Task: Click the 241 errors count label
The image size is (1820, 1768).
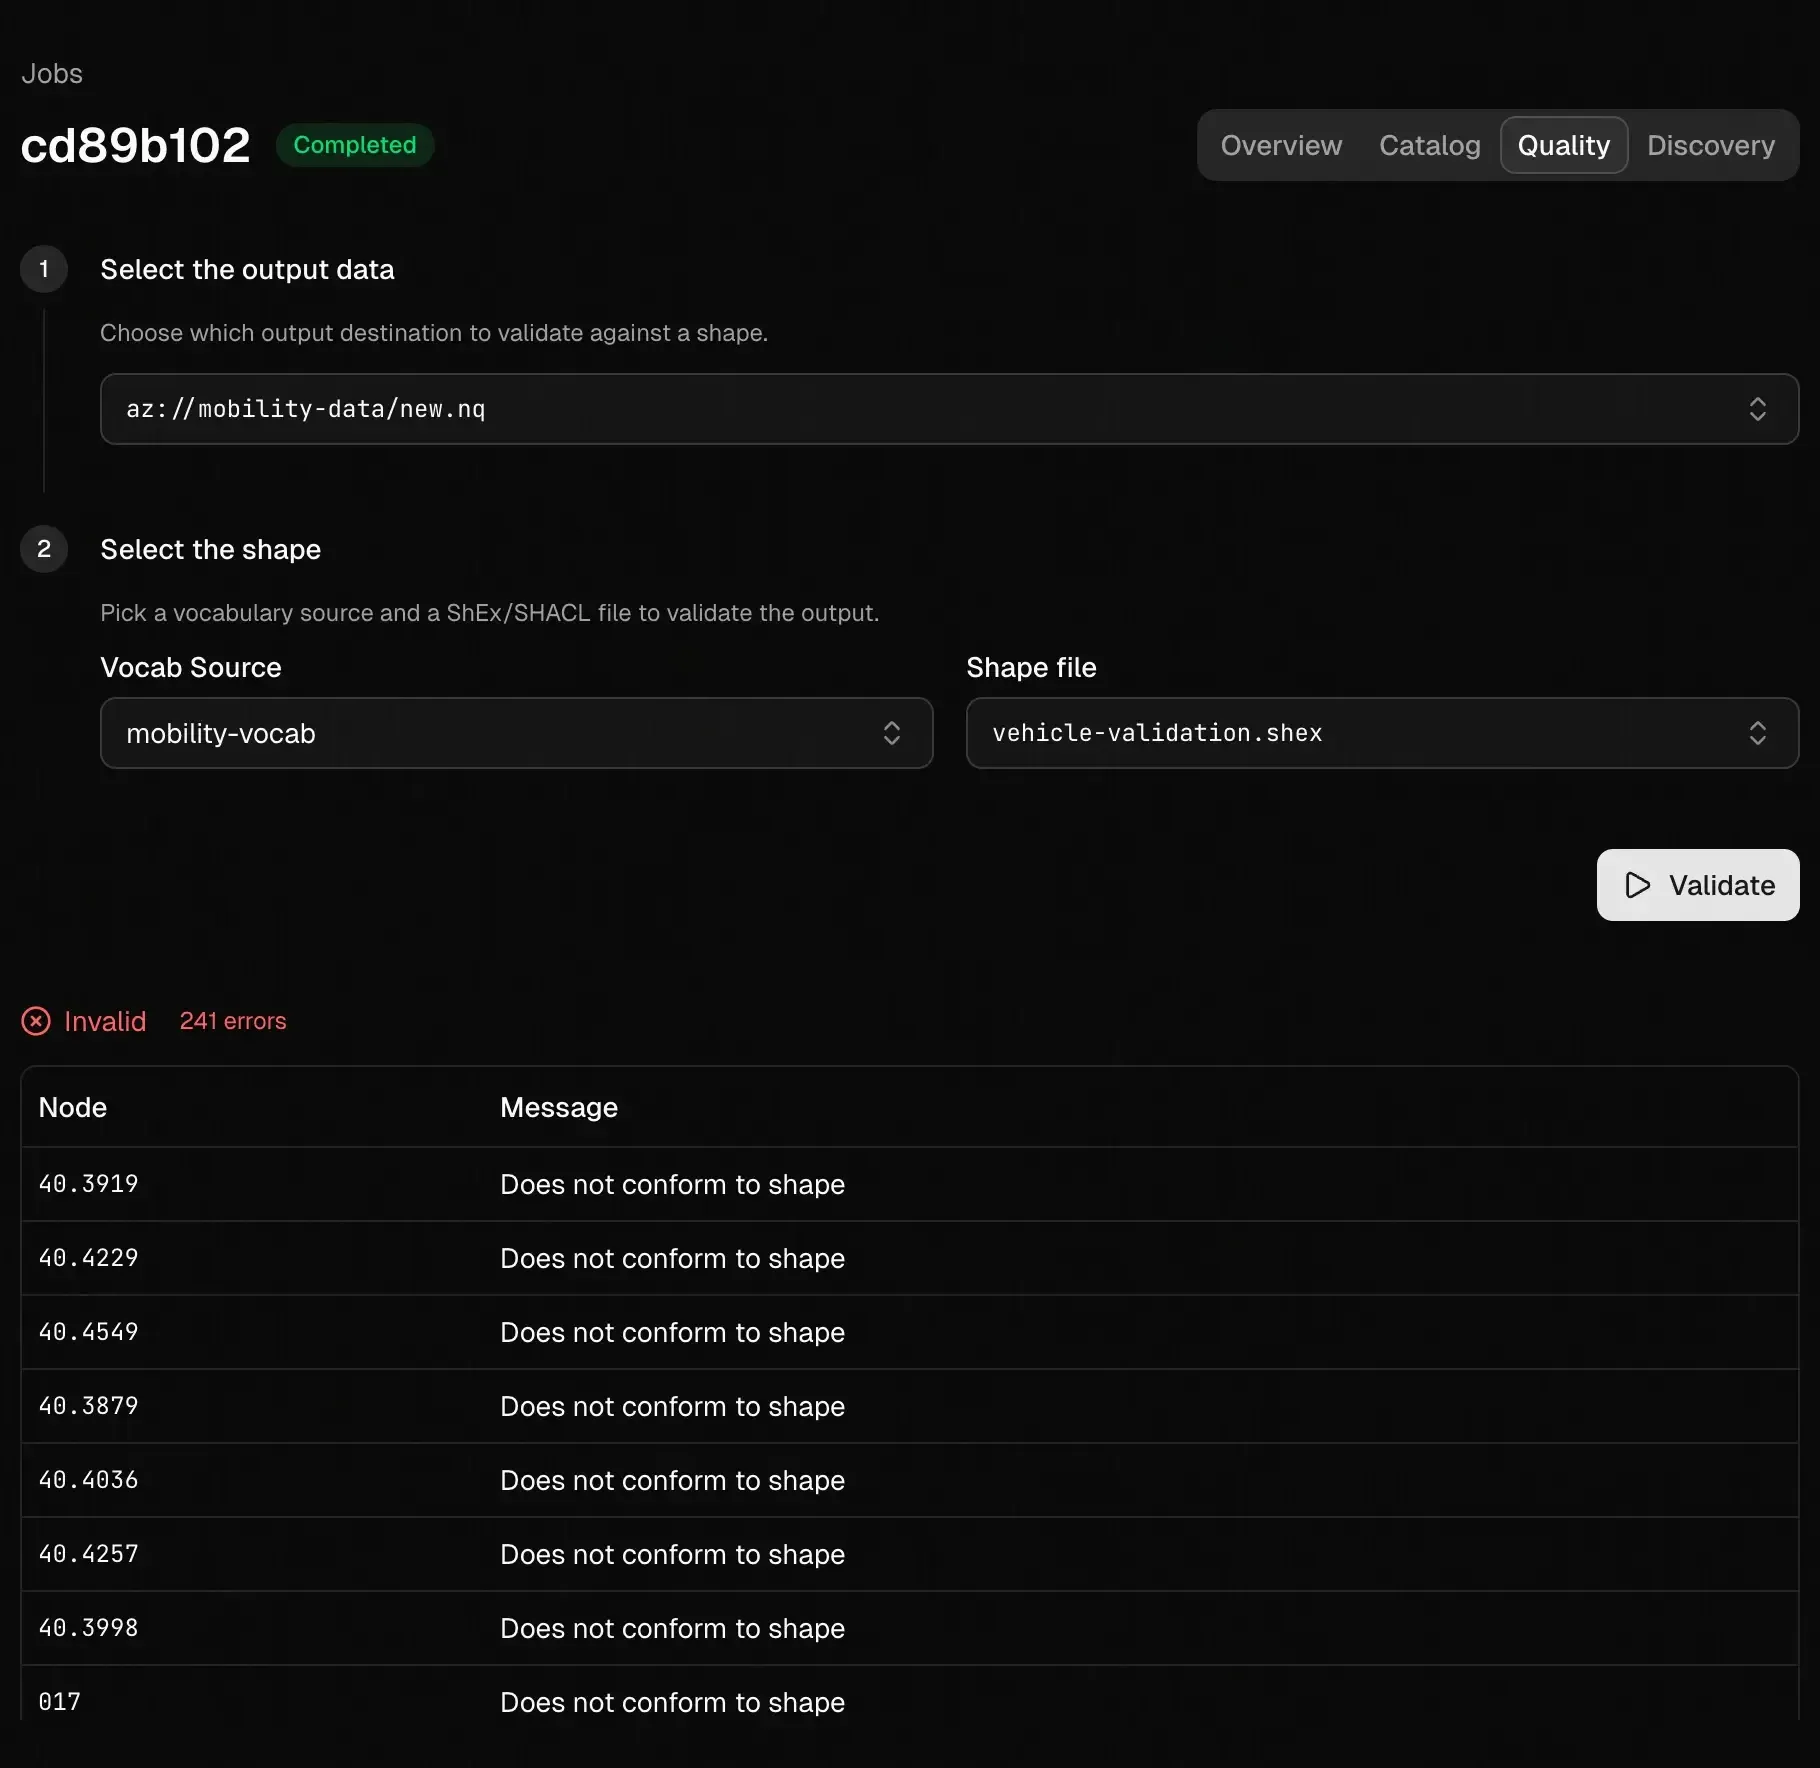Action: pyautogui.click(x=233, y=1021)
